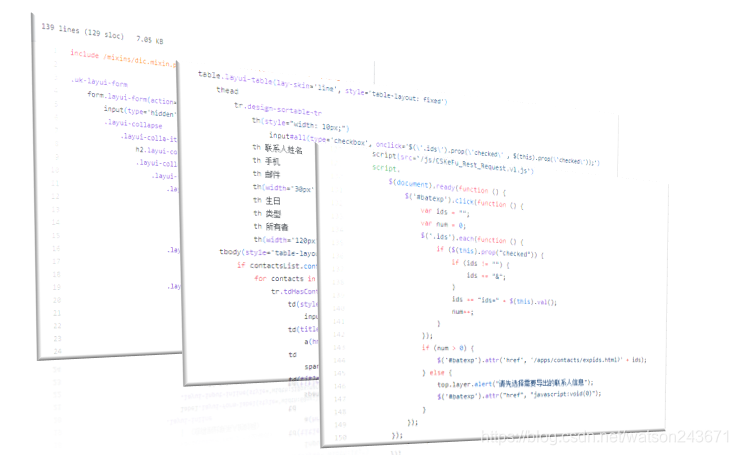The width and height of the screenshot is (738, 455).
Task: Click the 'if ($(this).prop("checked")) {' line
Action: click(490, 252)
